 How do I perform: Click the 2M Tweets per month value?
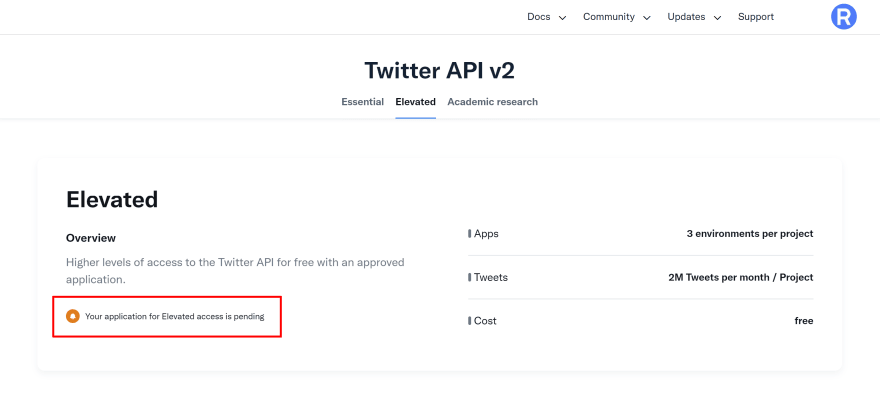[741, 277]
